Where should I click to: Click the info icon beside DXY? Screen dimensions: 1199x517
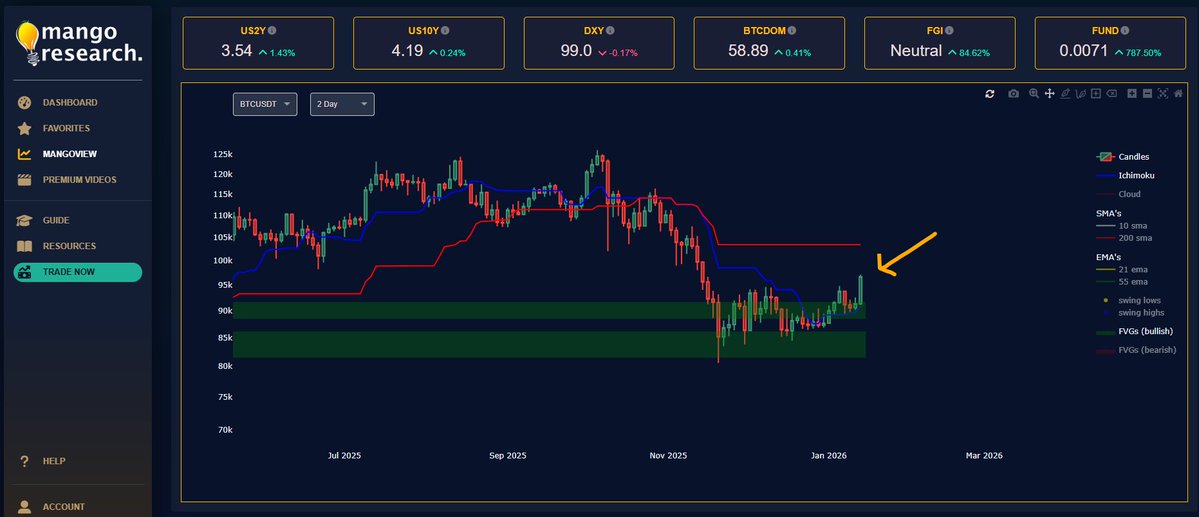click(x=611, y=31)
